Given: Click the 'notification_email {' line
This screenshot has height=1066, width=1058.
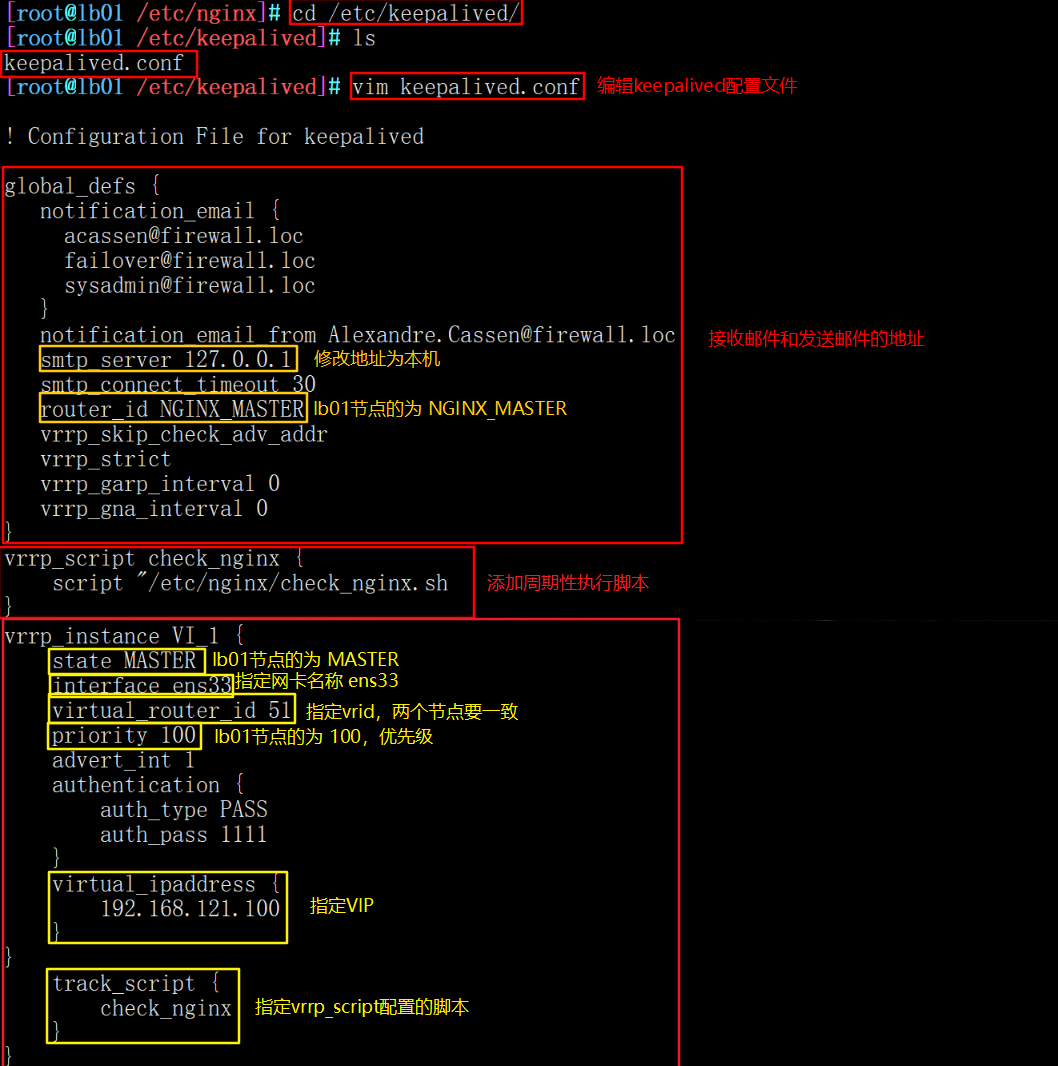Looking at the screenshot, I should tap(160, 211).
